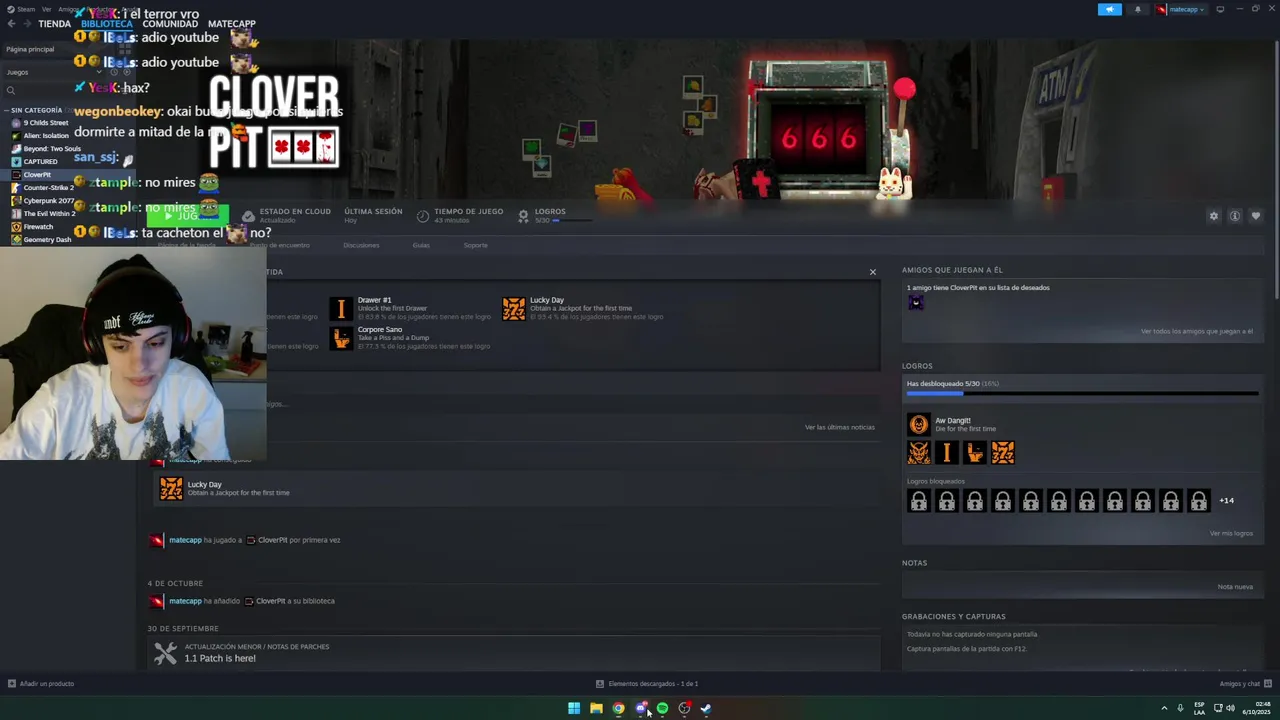Open 1.1 Patch is here! news
The width and height of the screenshot is (1280, 720).
pyautogui.click(x=220, y=658)
